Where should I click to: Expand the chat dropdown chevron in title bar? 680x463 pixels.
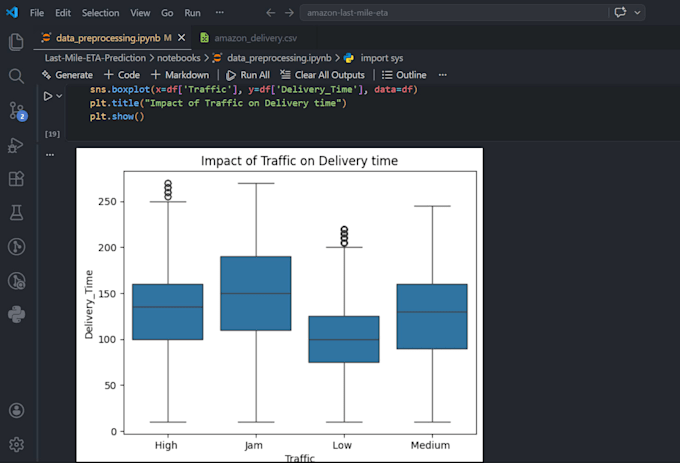[637, 13]
